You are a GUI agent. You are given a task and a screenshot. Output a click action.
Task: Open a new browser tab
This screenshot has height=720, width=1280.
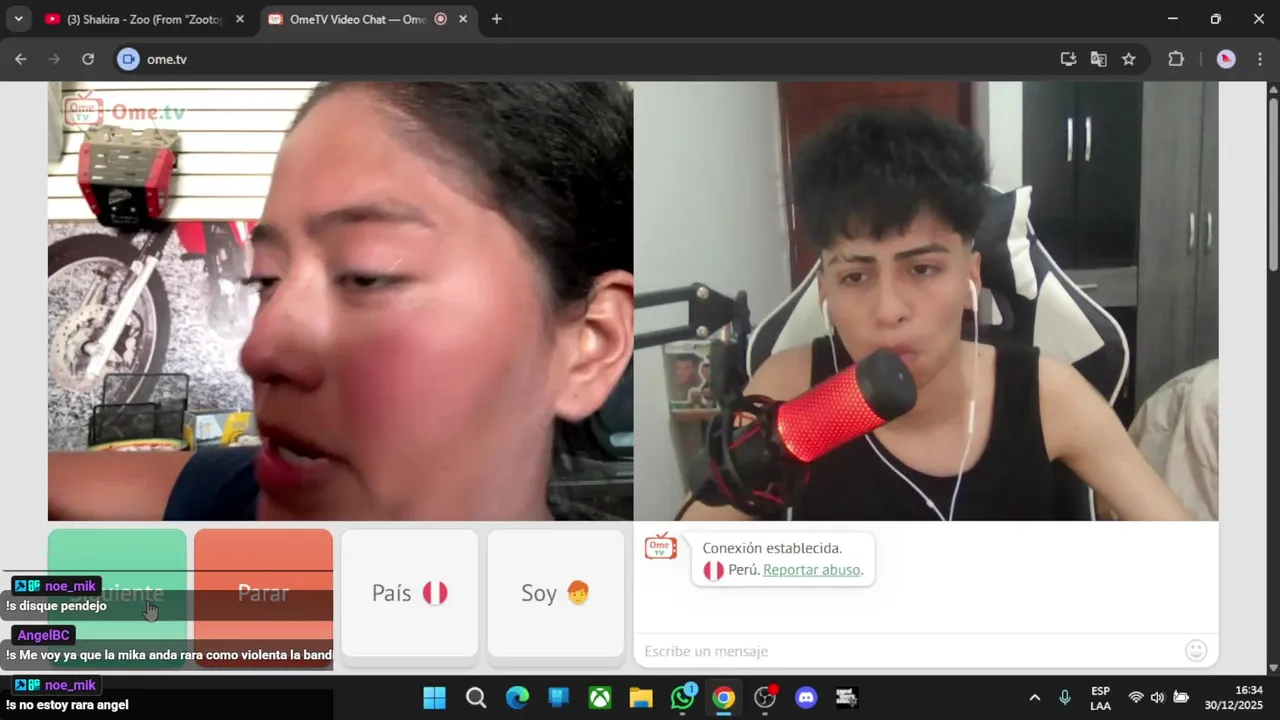496,19
